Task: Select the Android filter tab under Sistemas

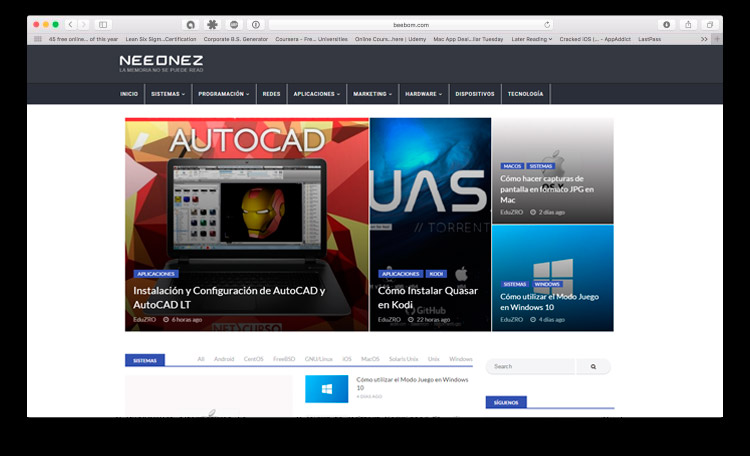Action: coord(224,359)
